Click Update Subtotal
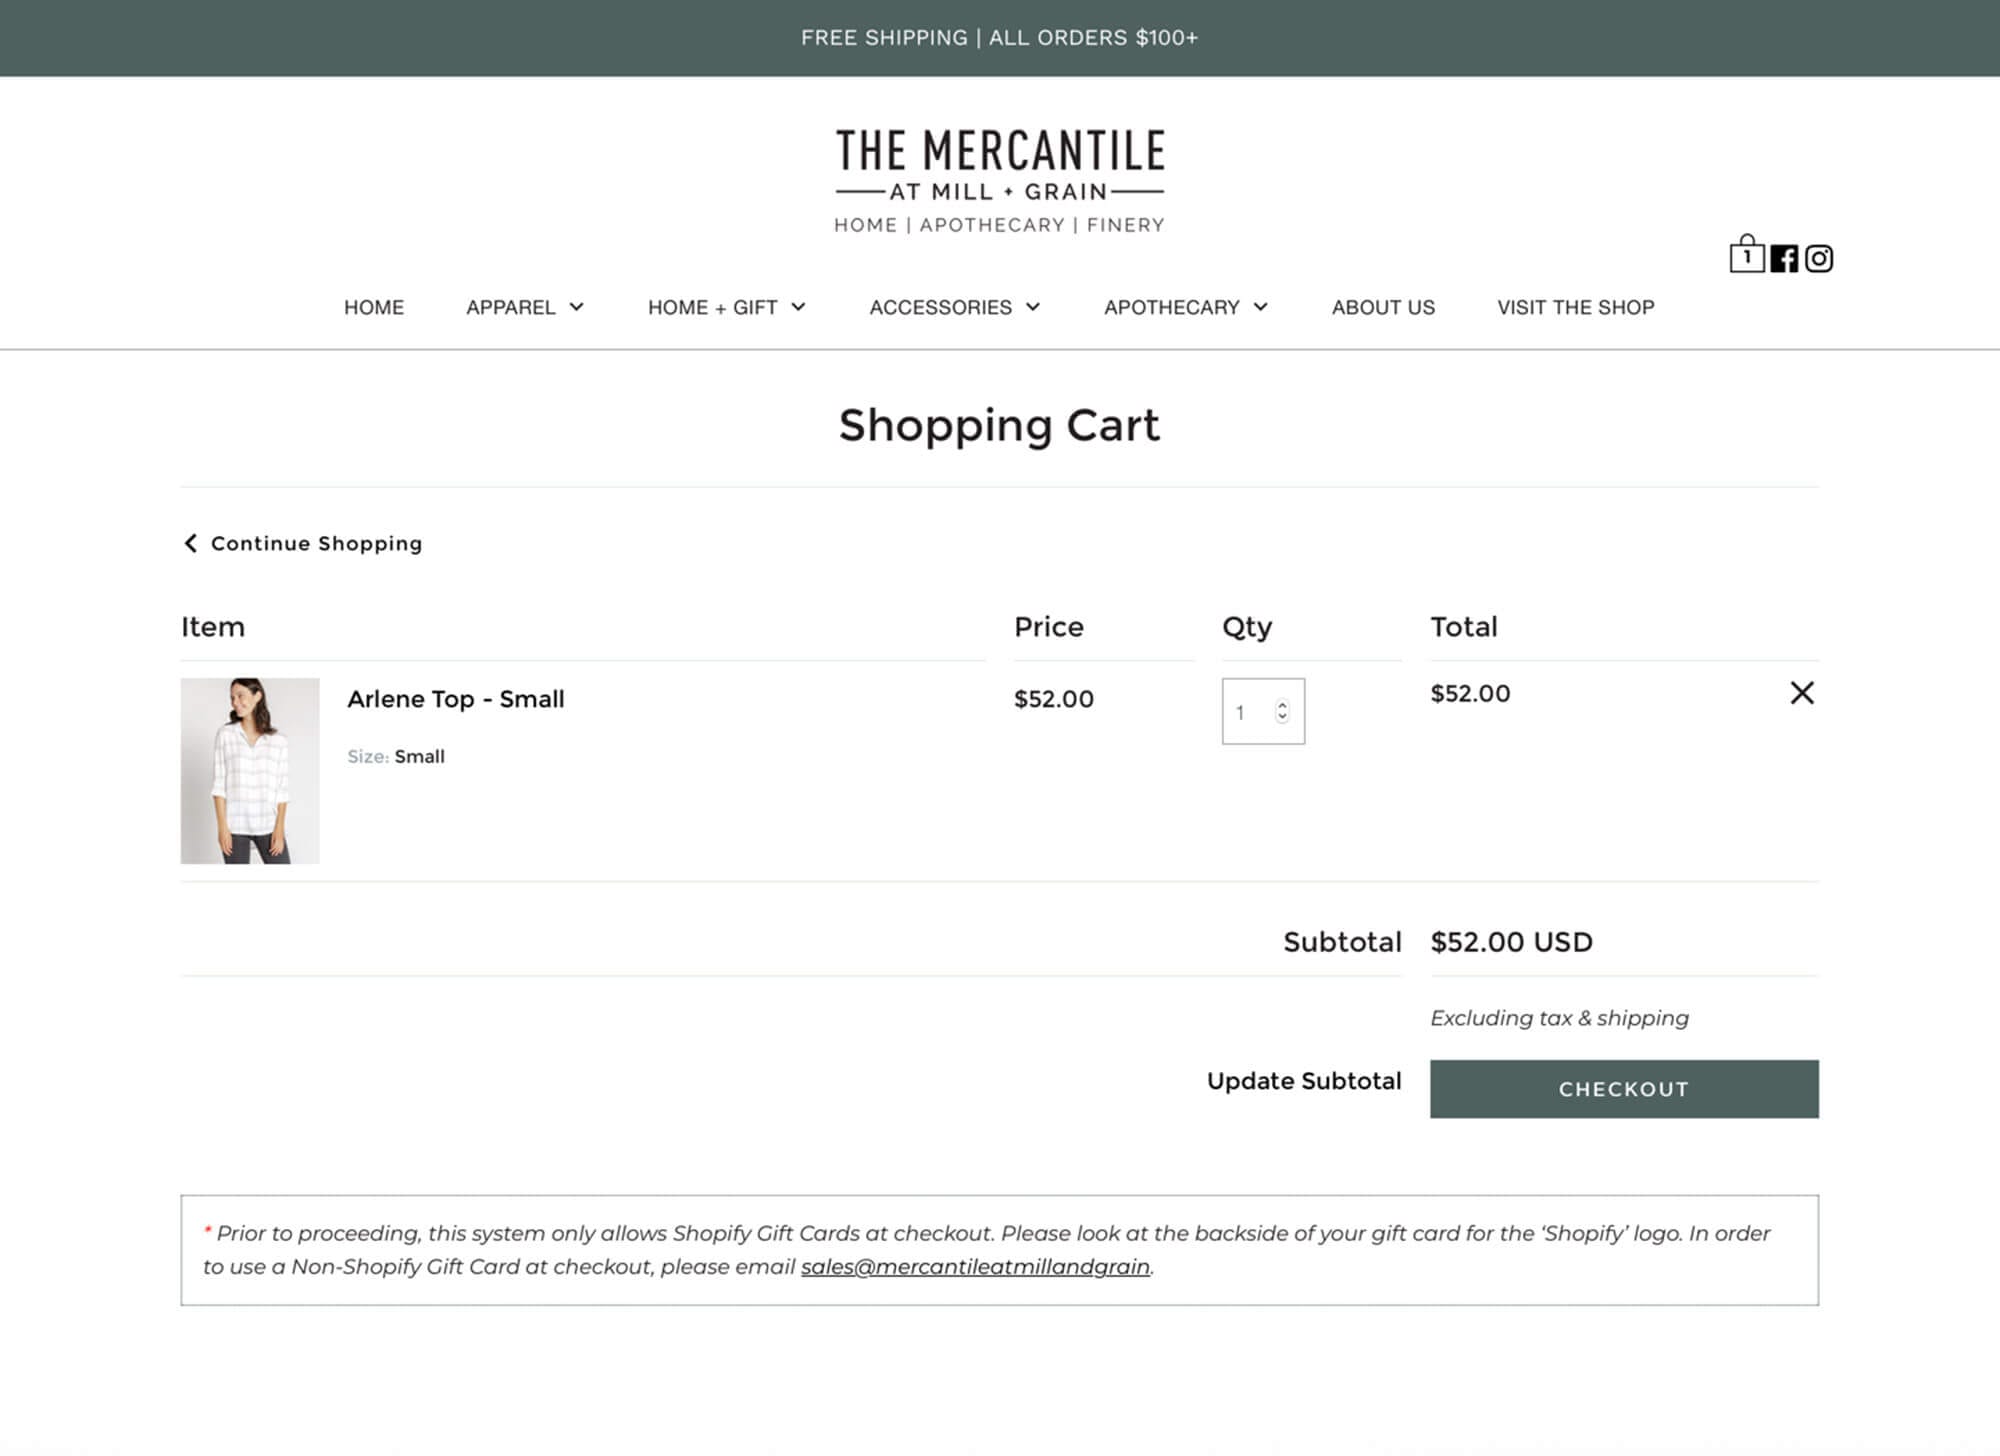The width and height of the screenshot is (2000, 1456). coord(1304,1081)
